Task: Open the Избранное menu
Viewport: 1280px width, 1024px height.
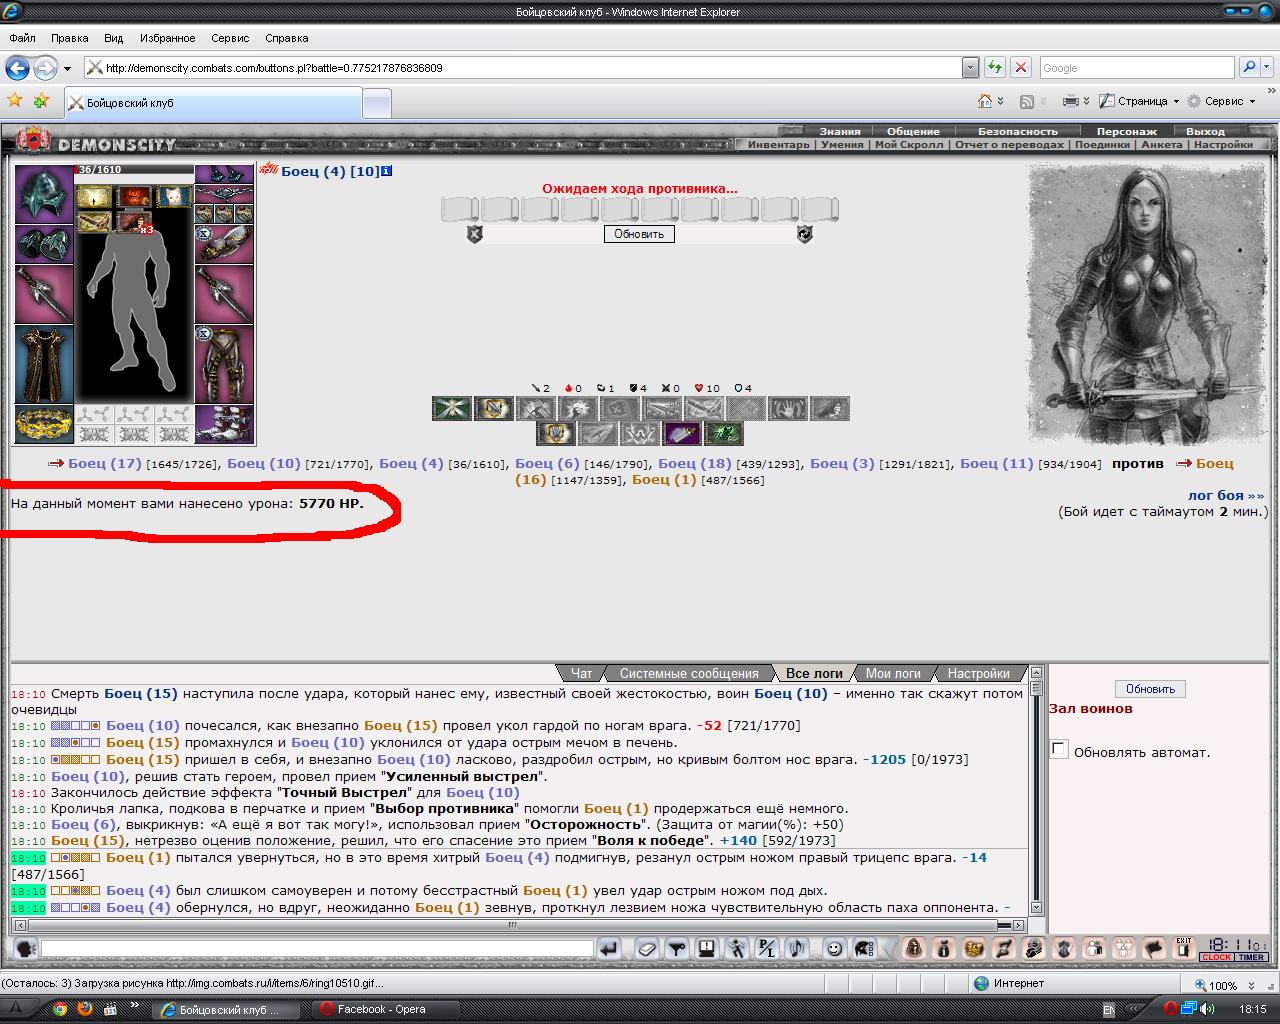Action: (167, 38)
